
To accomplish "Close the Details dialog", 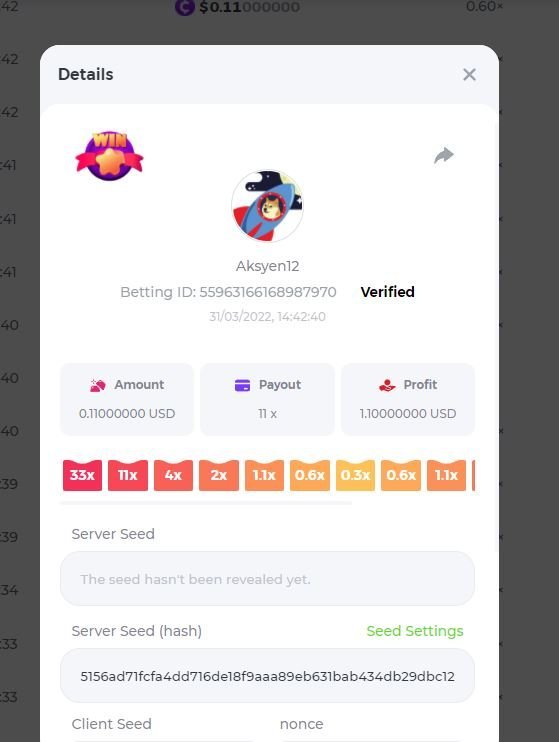I will (469, 74).
